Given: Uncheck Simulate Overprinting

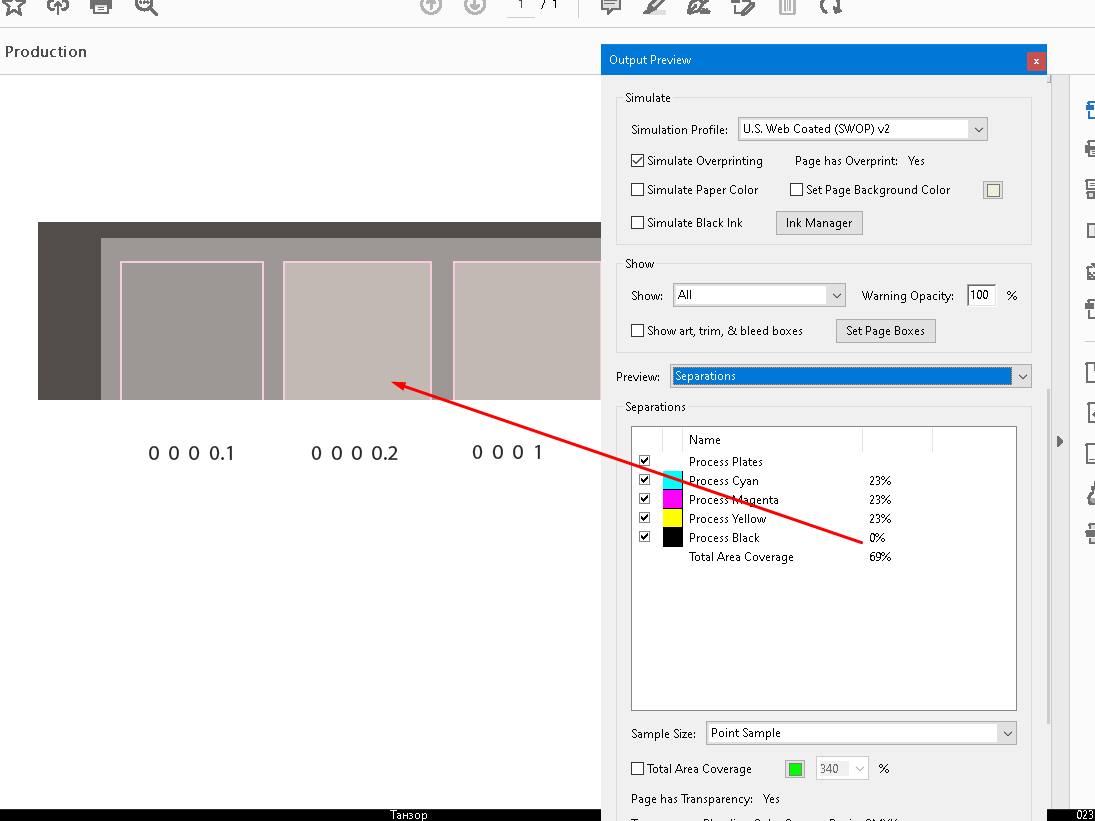Looking at the screenshot, I should [638, 161].
